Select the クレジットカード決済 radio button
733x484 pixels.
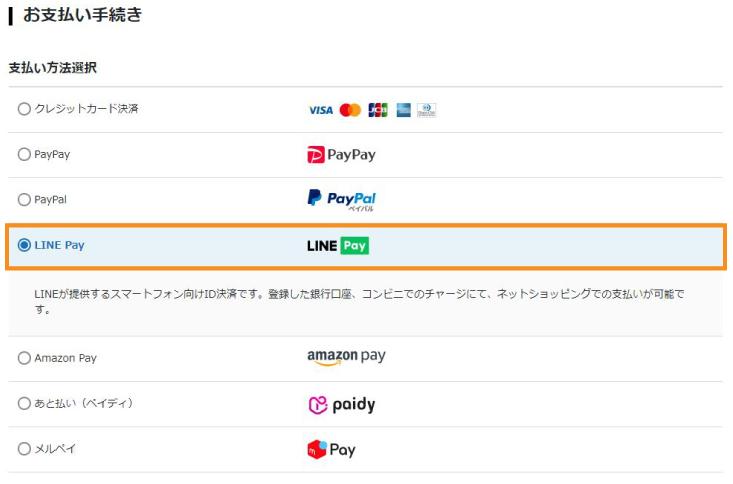pyautogui.click(x=24, y=109)
